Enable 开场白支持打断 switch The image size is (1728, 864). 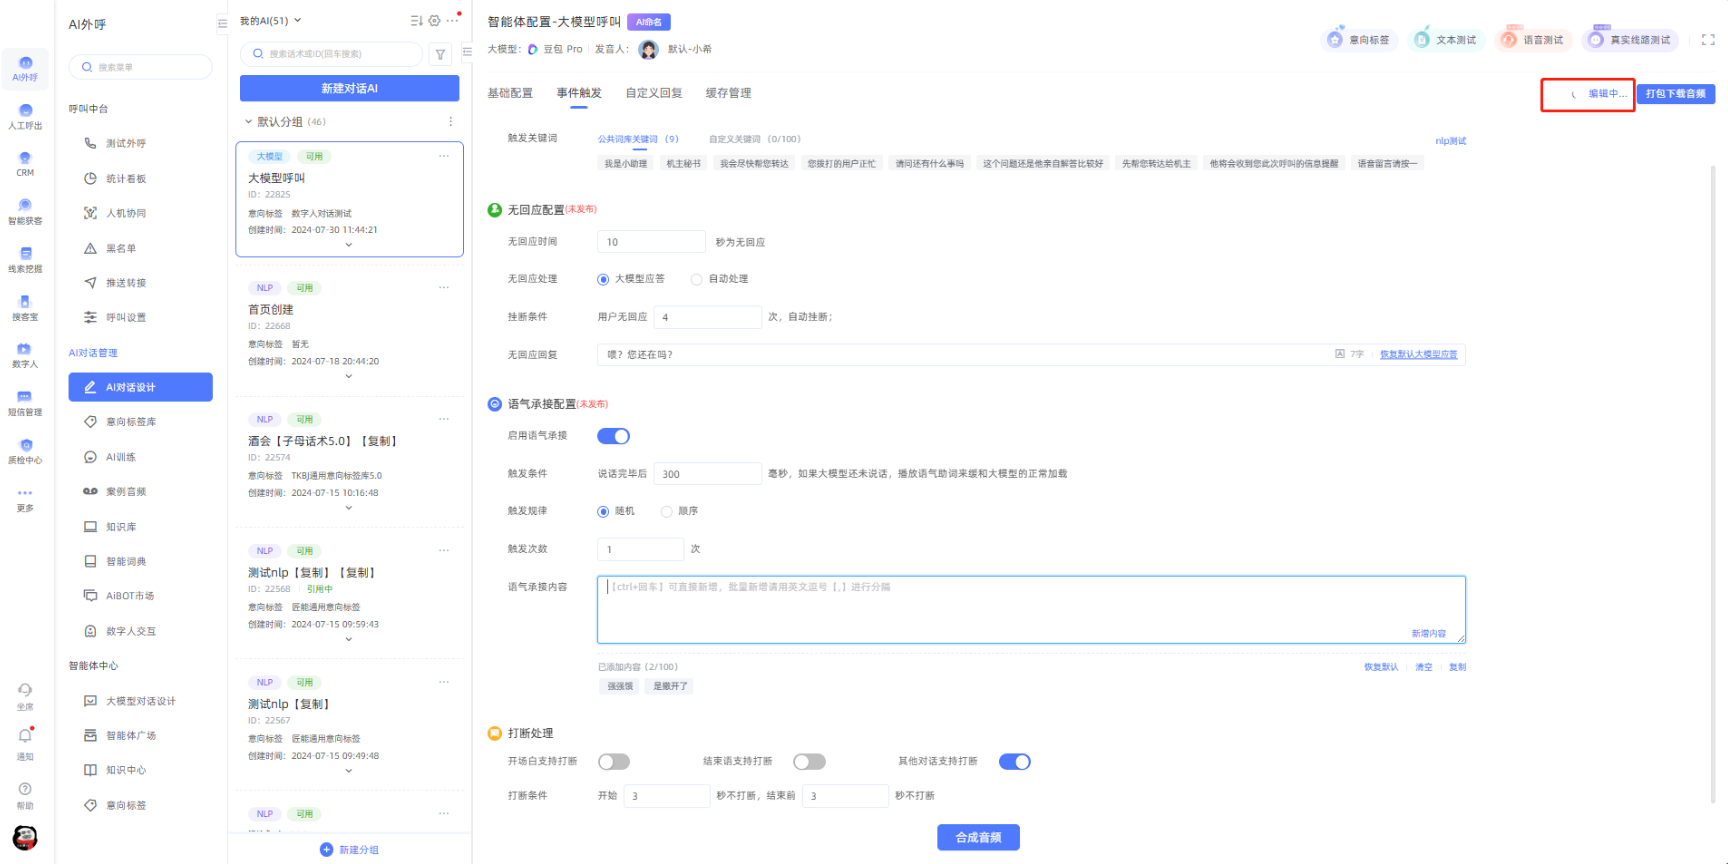[613, 762]
